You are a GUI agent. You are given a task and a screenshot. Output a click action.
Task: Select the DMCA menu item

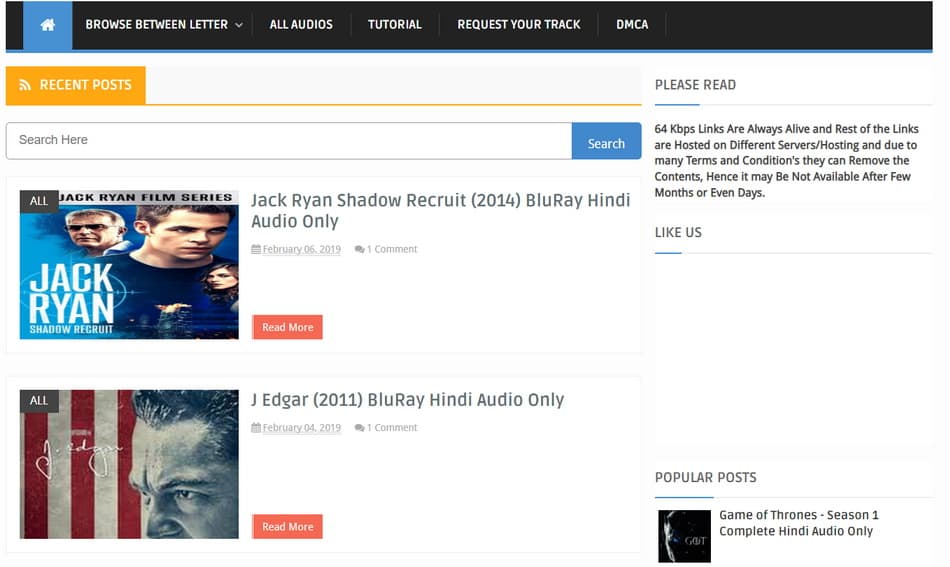pos(632,25)
